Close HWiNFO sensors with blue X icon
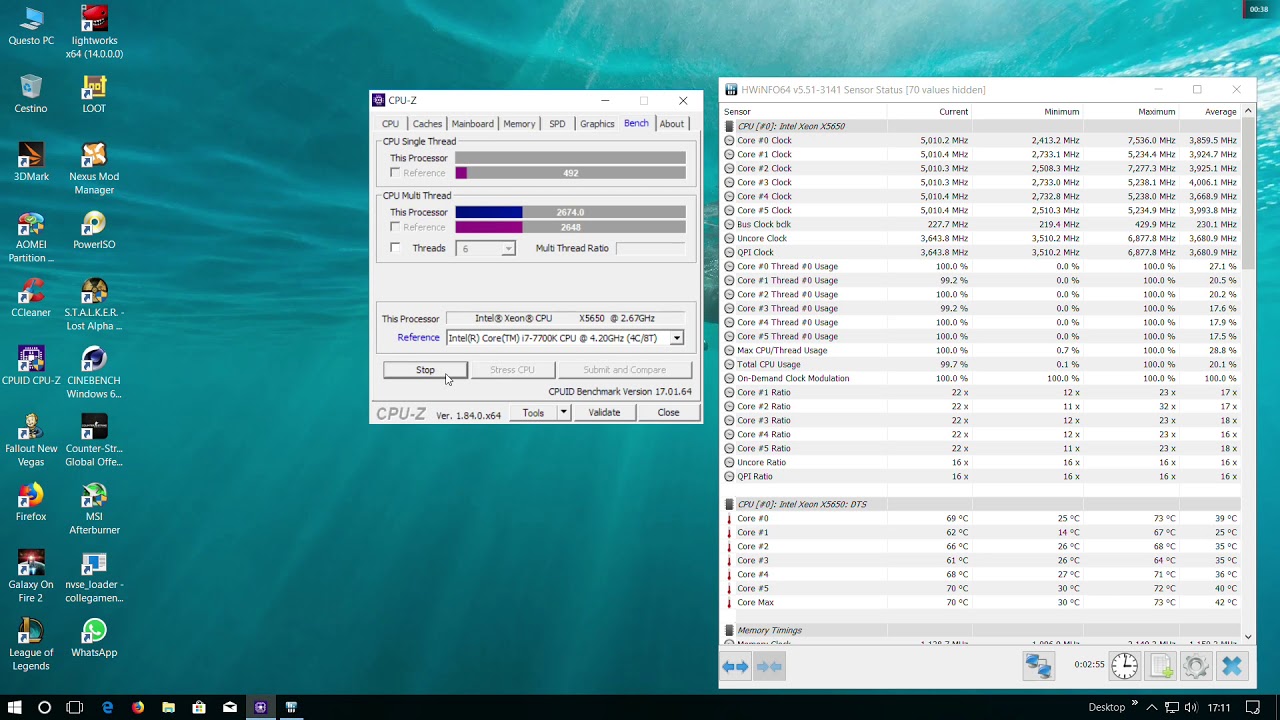Image resolution: width=1280 pixels, height=720 pixels. (1232, 666)
